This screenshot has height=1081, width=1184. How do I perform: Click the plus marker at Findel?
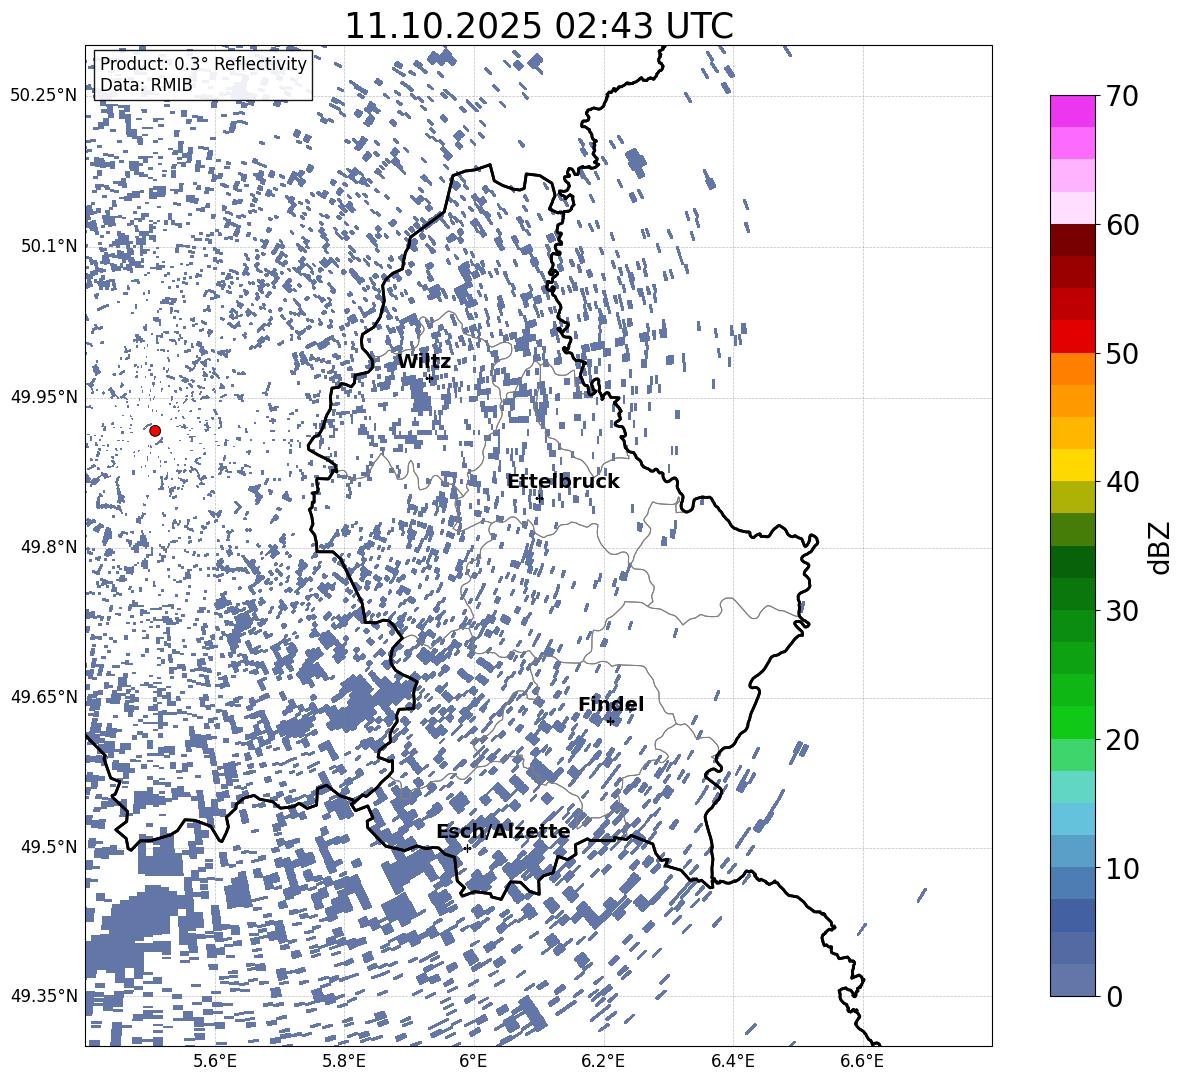610,722
